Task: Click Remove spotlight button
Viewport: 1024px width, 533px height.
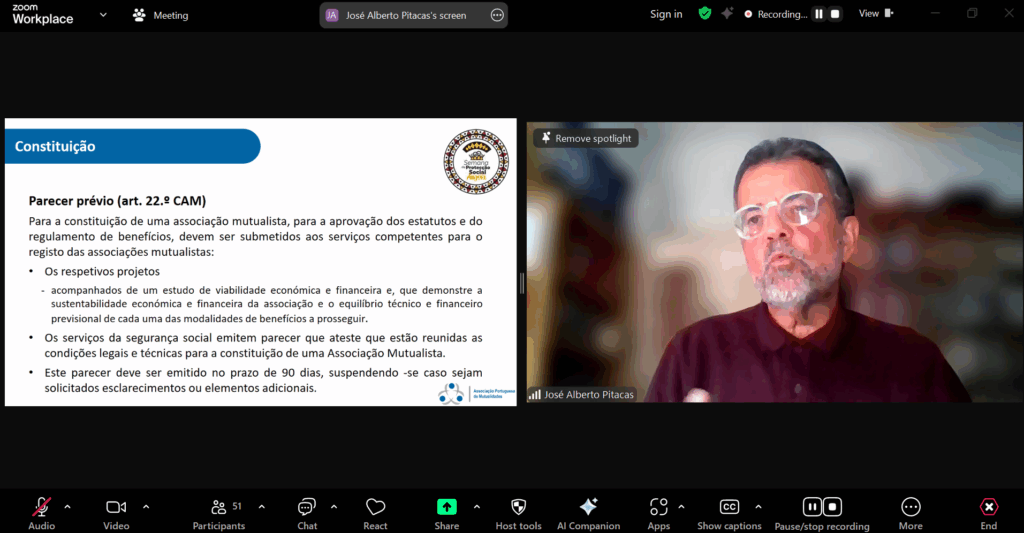Action: tap(586, 138)
